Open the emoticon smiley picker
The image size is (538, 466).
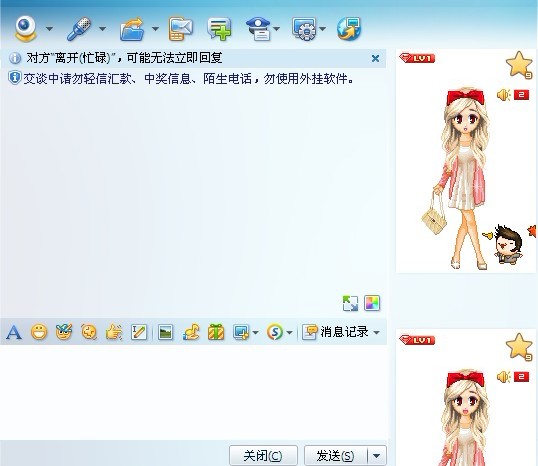39,332
